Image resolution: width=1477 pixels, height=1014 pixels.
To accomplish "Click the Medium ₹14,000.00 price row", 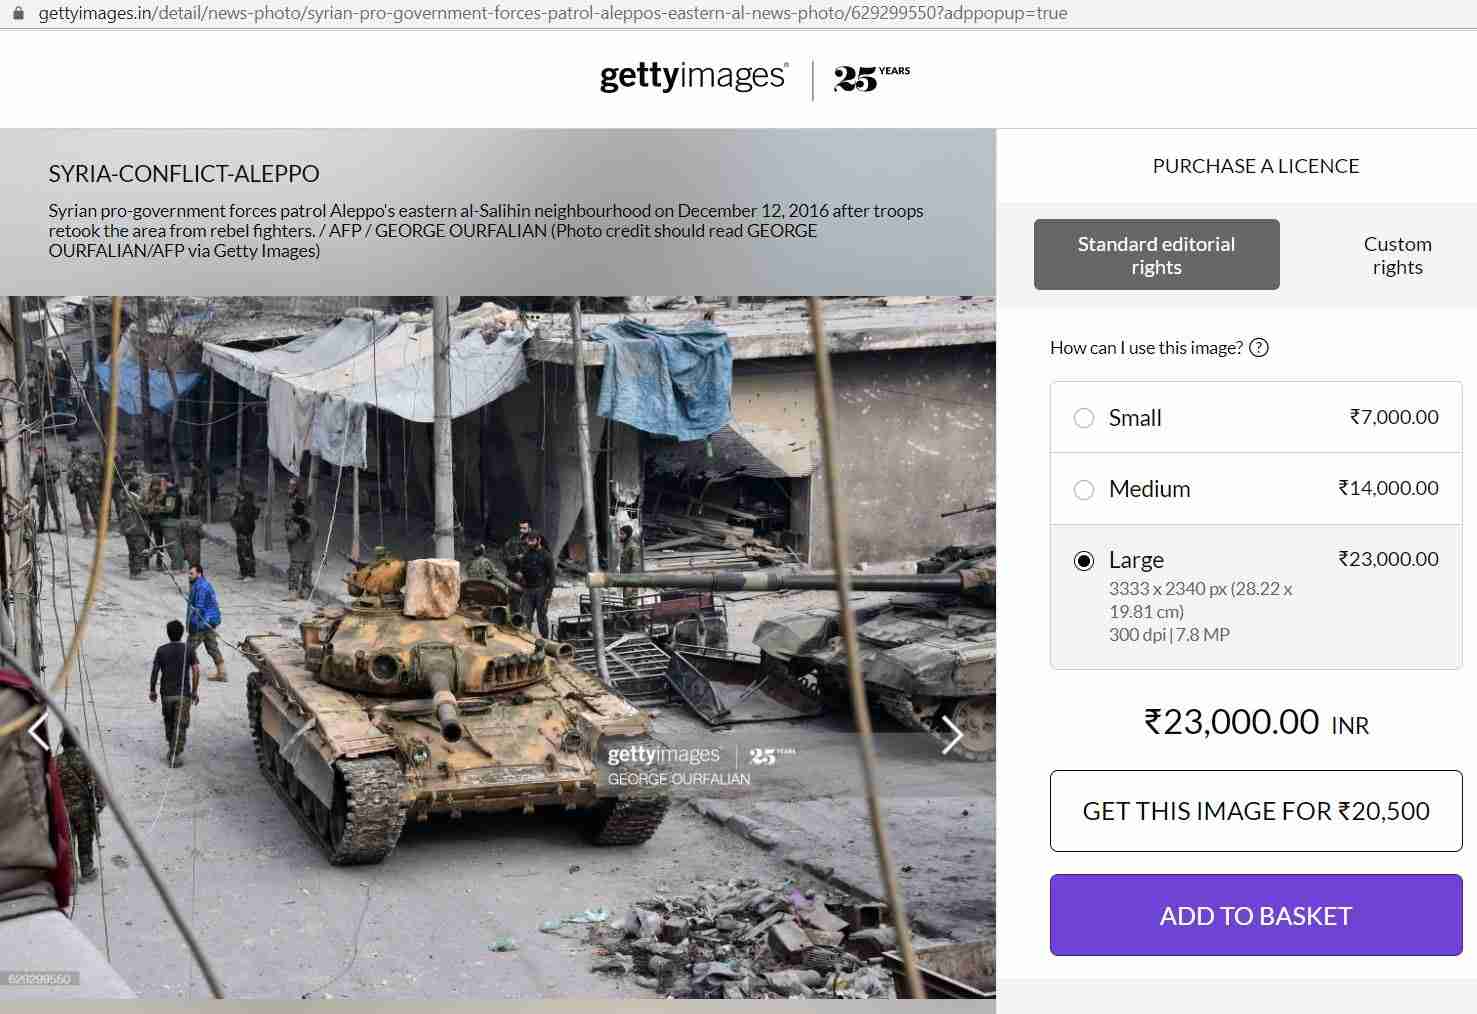I will (1256, 489).
